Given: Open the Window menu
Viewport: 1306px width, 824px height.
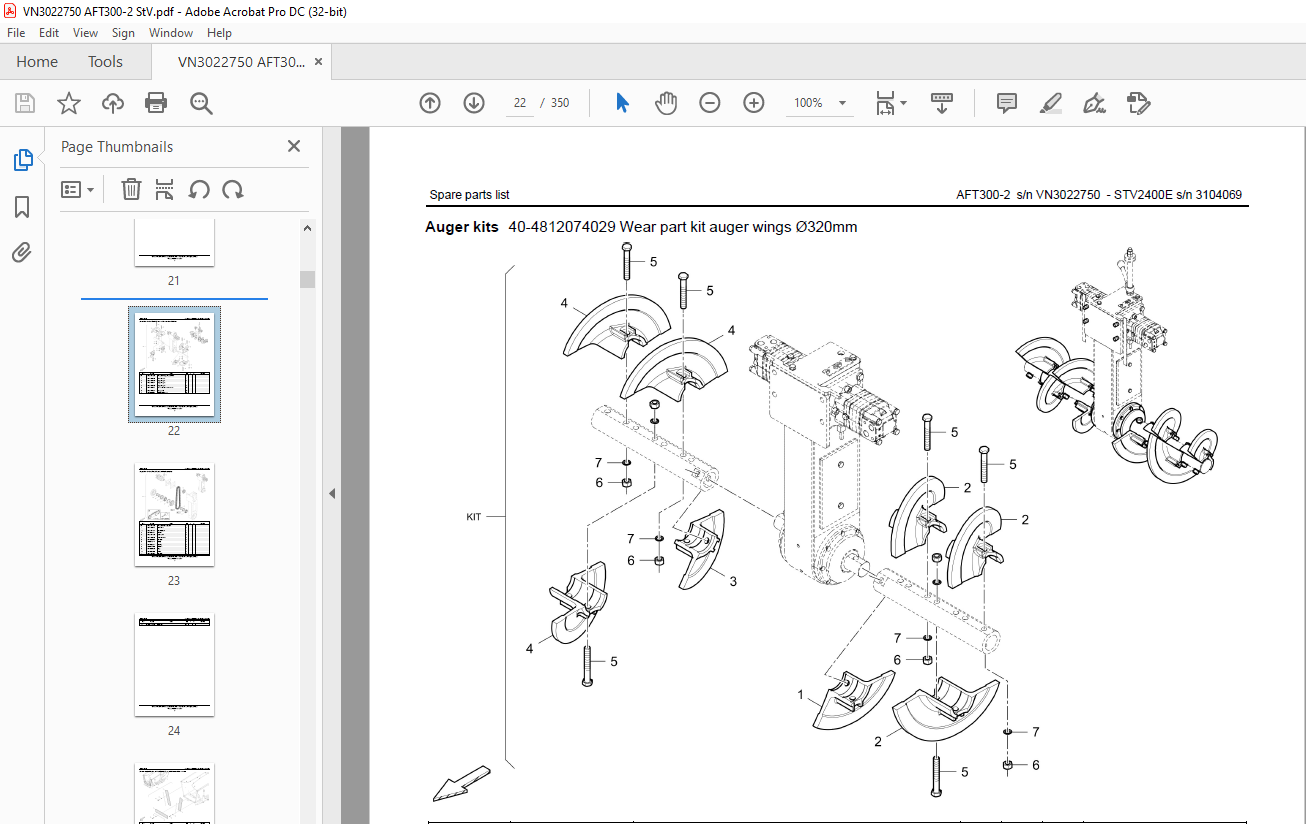Looking at the screenshot, I should click(171, 33).
